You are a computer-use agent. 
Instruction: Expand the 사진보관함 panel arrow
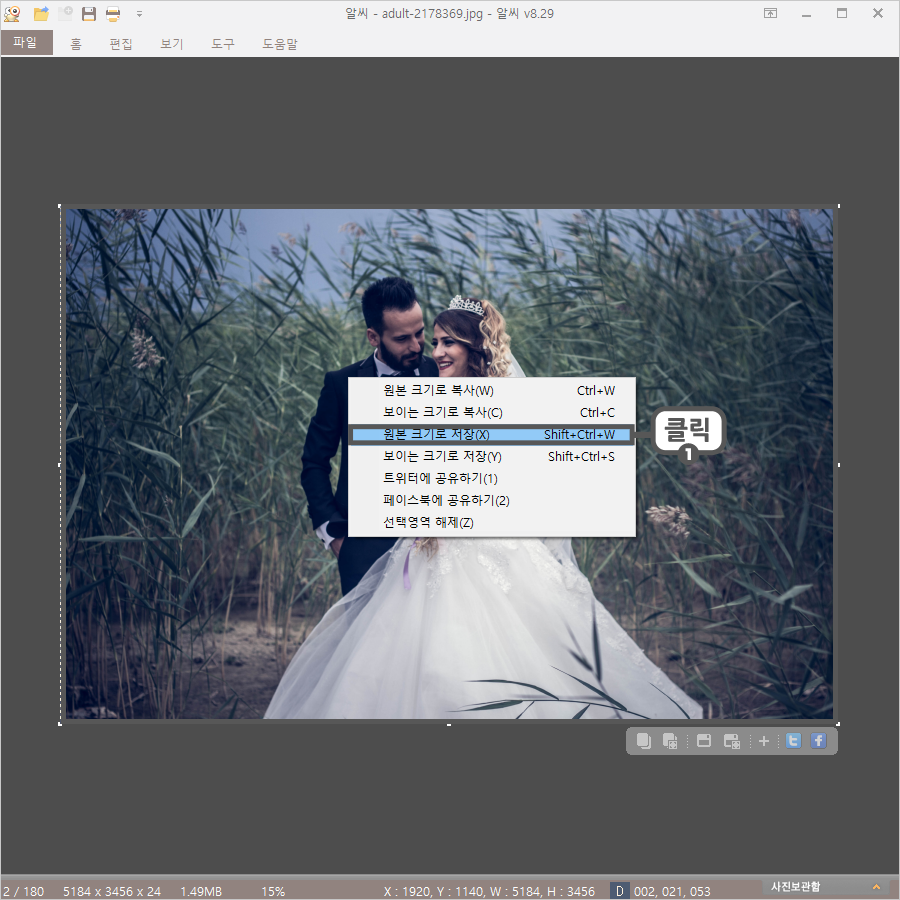pos(876,887)
